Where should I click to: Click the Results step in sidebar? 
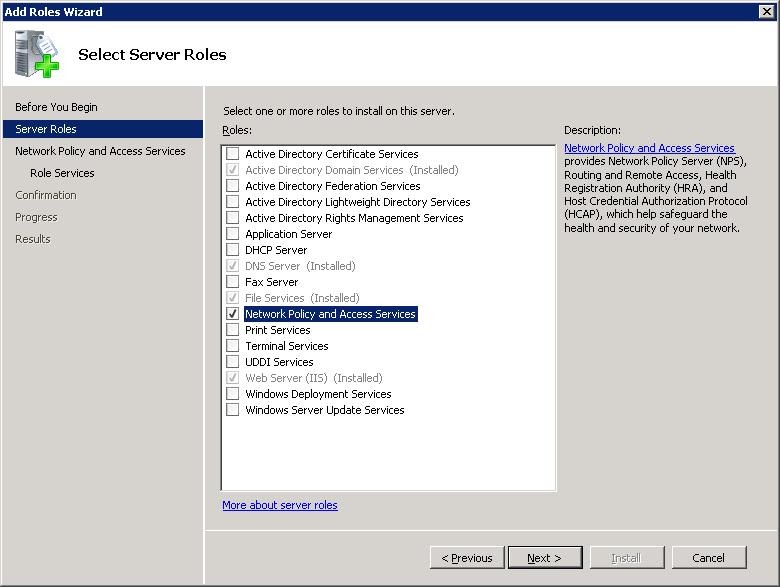coord(33,239)
